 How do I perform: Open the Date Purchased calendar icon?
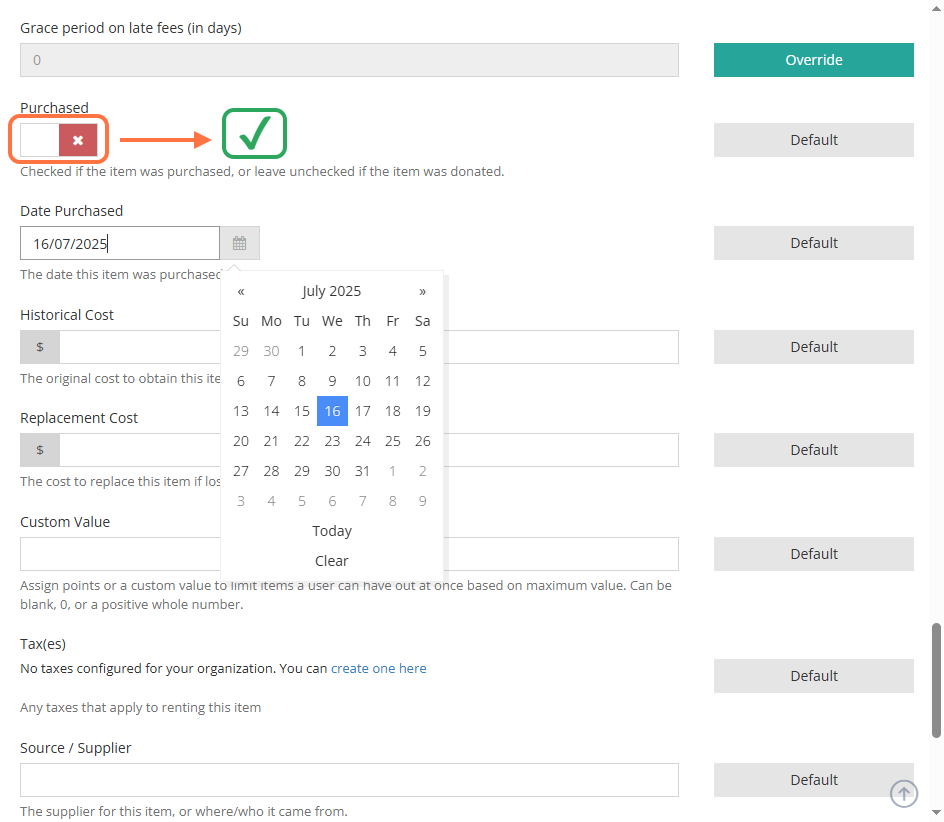(x=240, y=243)
